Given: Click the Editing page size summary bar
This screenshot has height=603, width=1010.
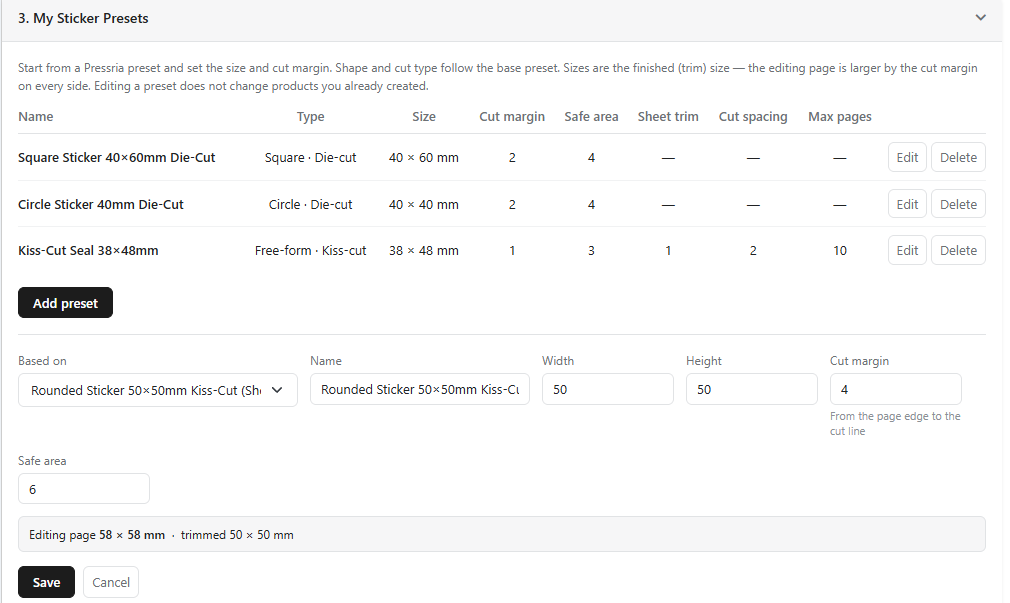Looking at the screenshot, I should [502, 534].
